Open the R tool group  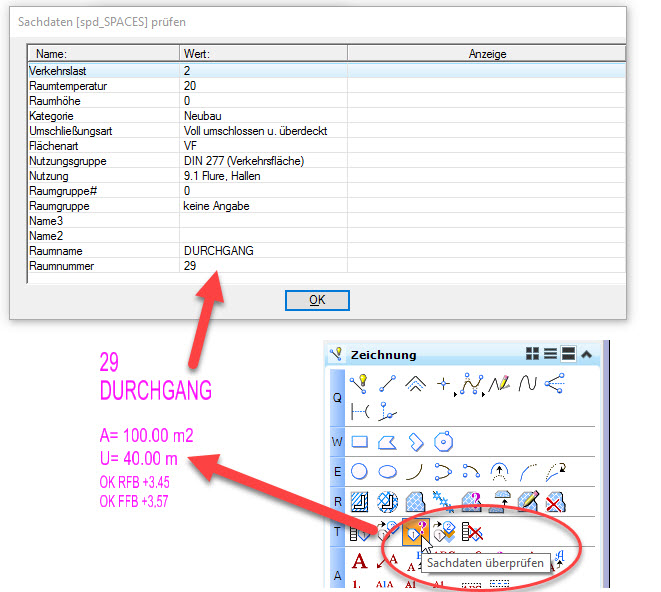coord(337,502)
